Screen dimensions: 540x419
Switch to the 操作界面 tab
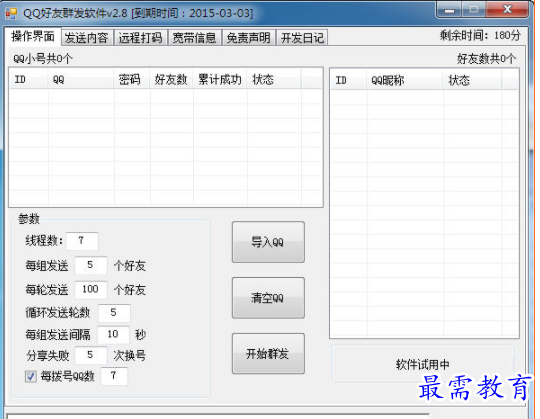pos(33,36)
